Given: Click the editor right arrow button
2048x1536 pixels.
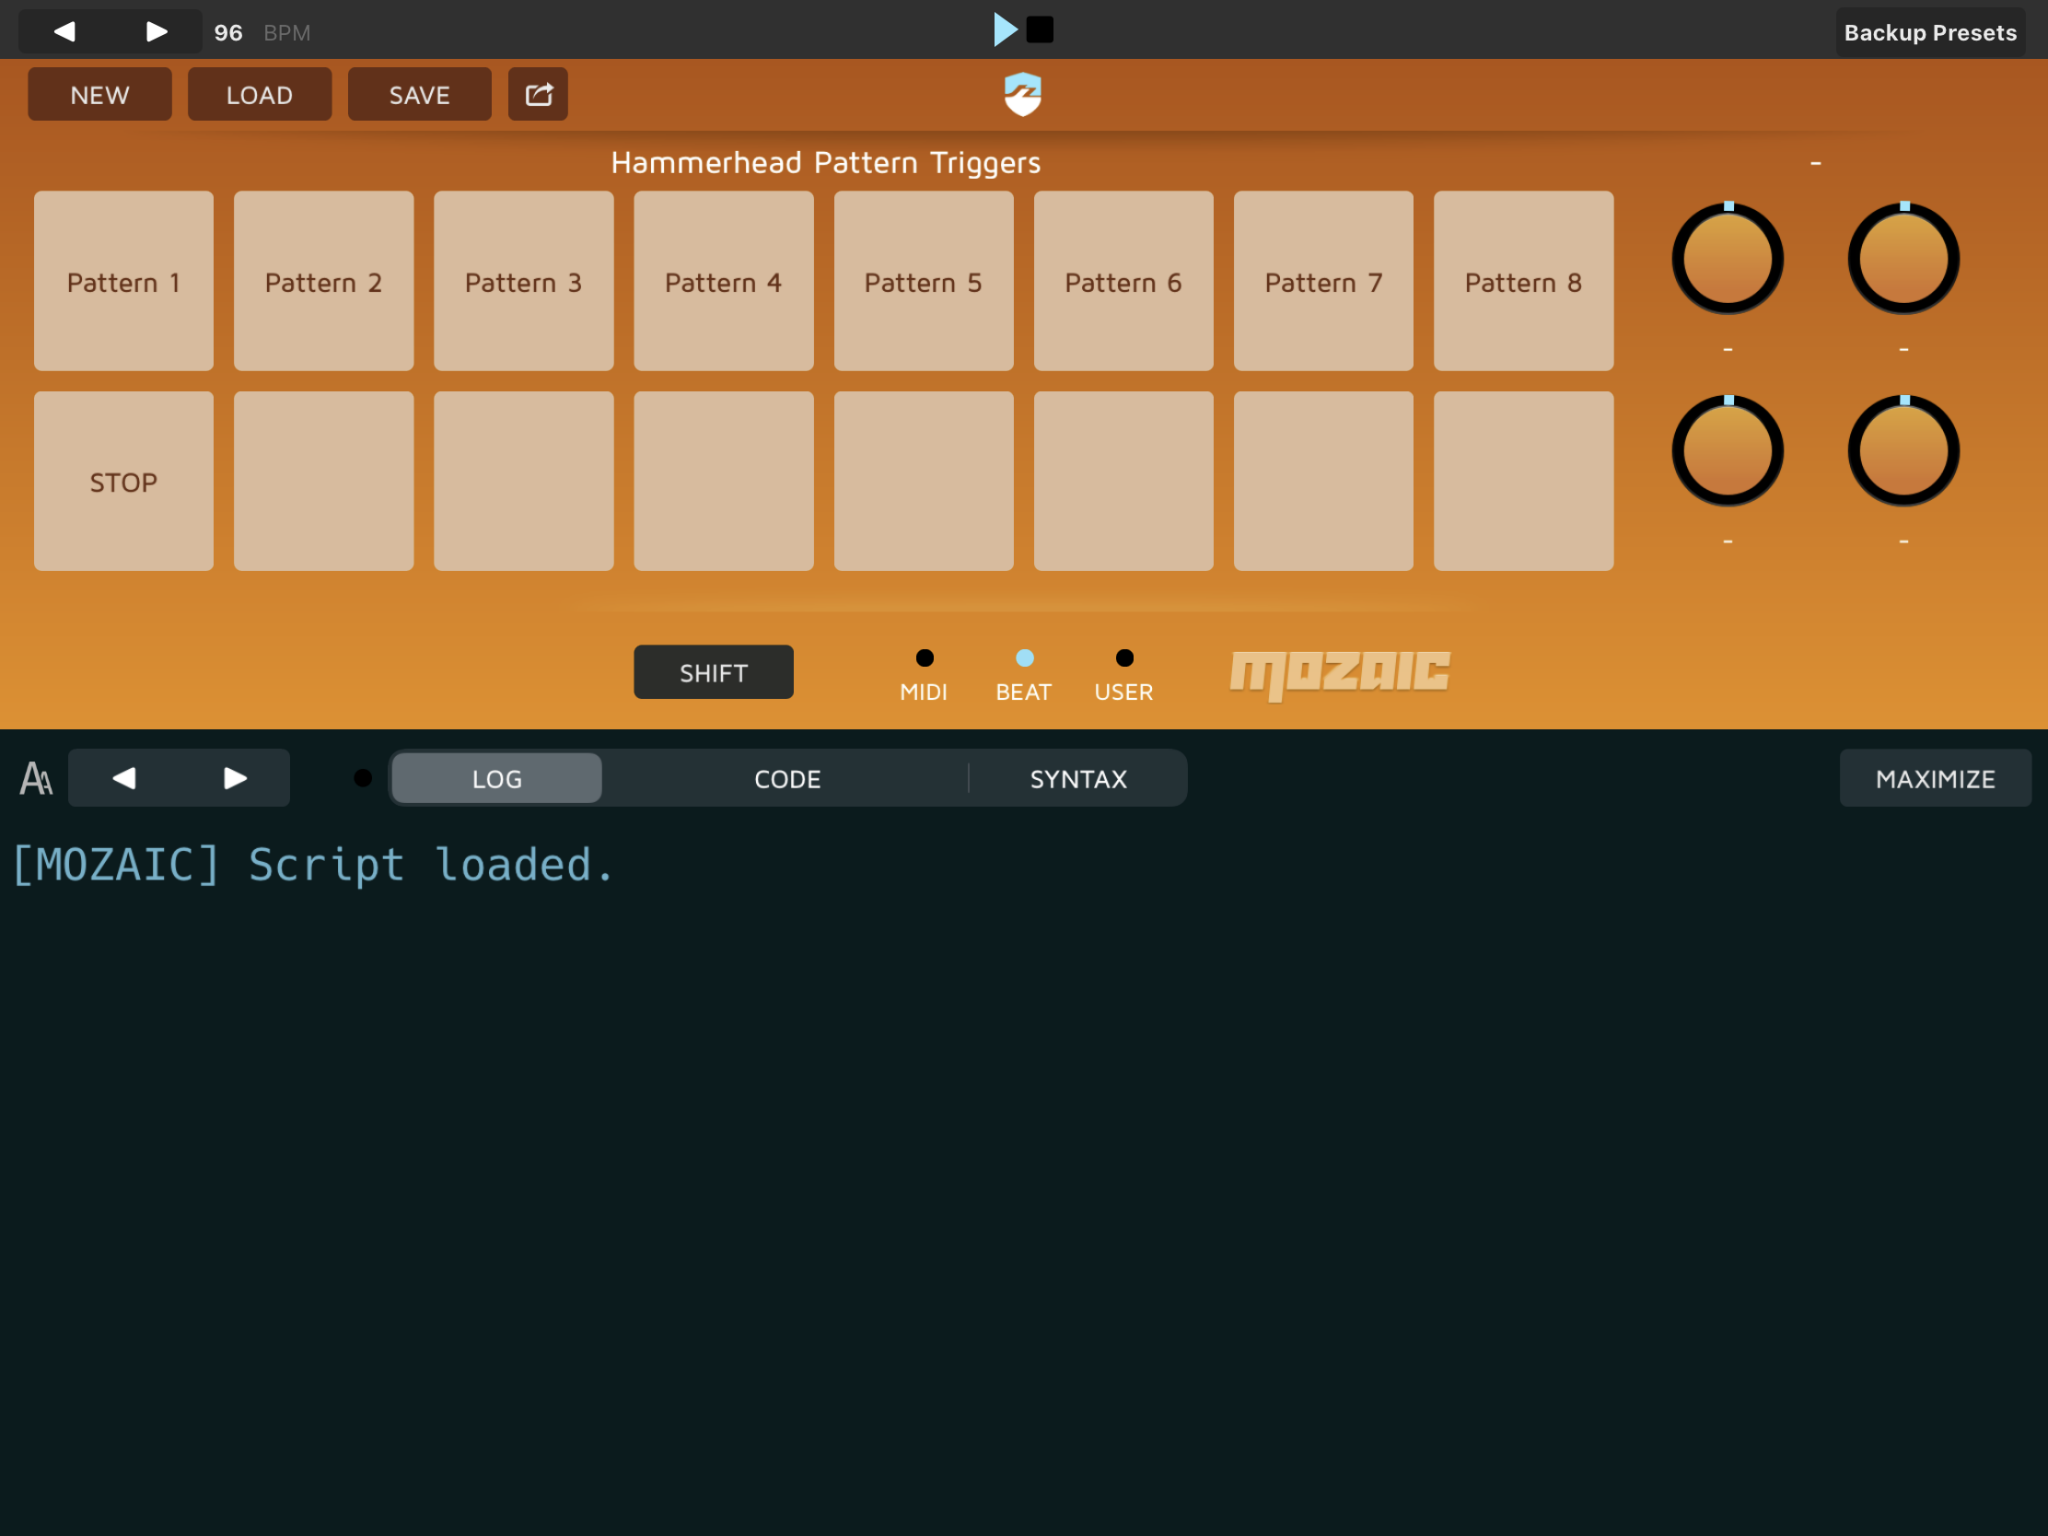Looking at the screenshot, I should pos(235,778).
